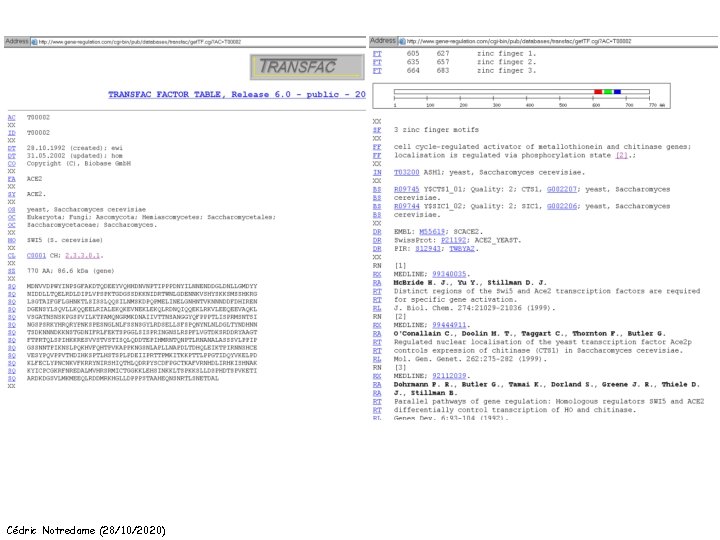The image size is (720, 540).
Task: Click the blue zinc finger 3 domain block
Action: 617,92
